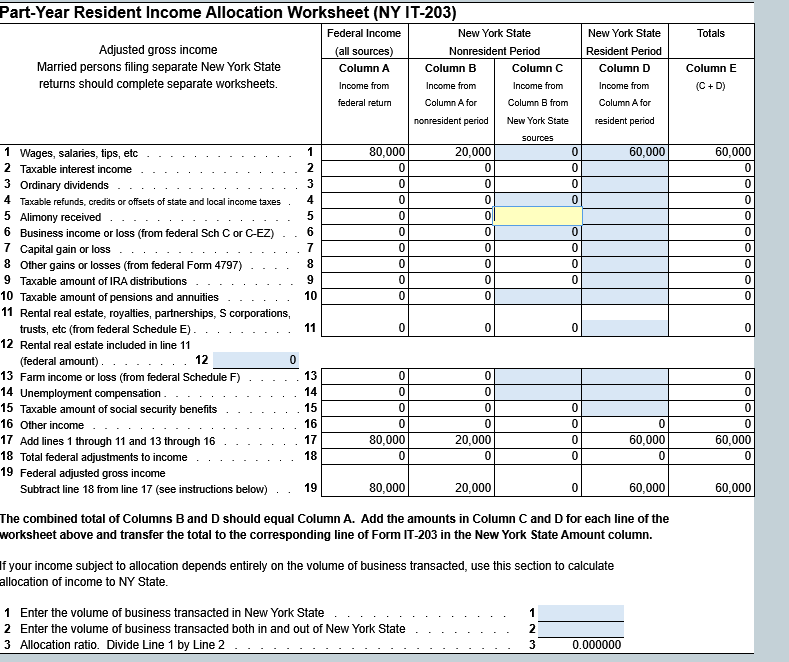Click the Column E header
Image resolution: width=789 pixels, height=662 pixels.
(711, 68)
